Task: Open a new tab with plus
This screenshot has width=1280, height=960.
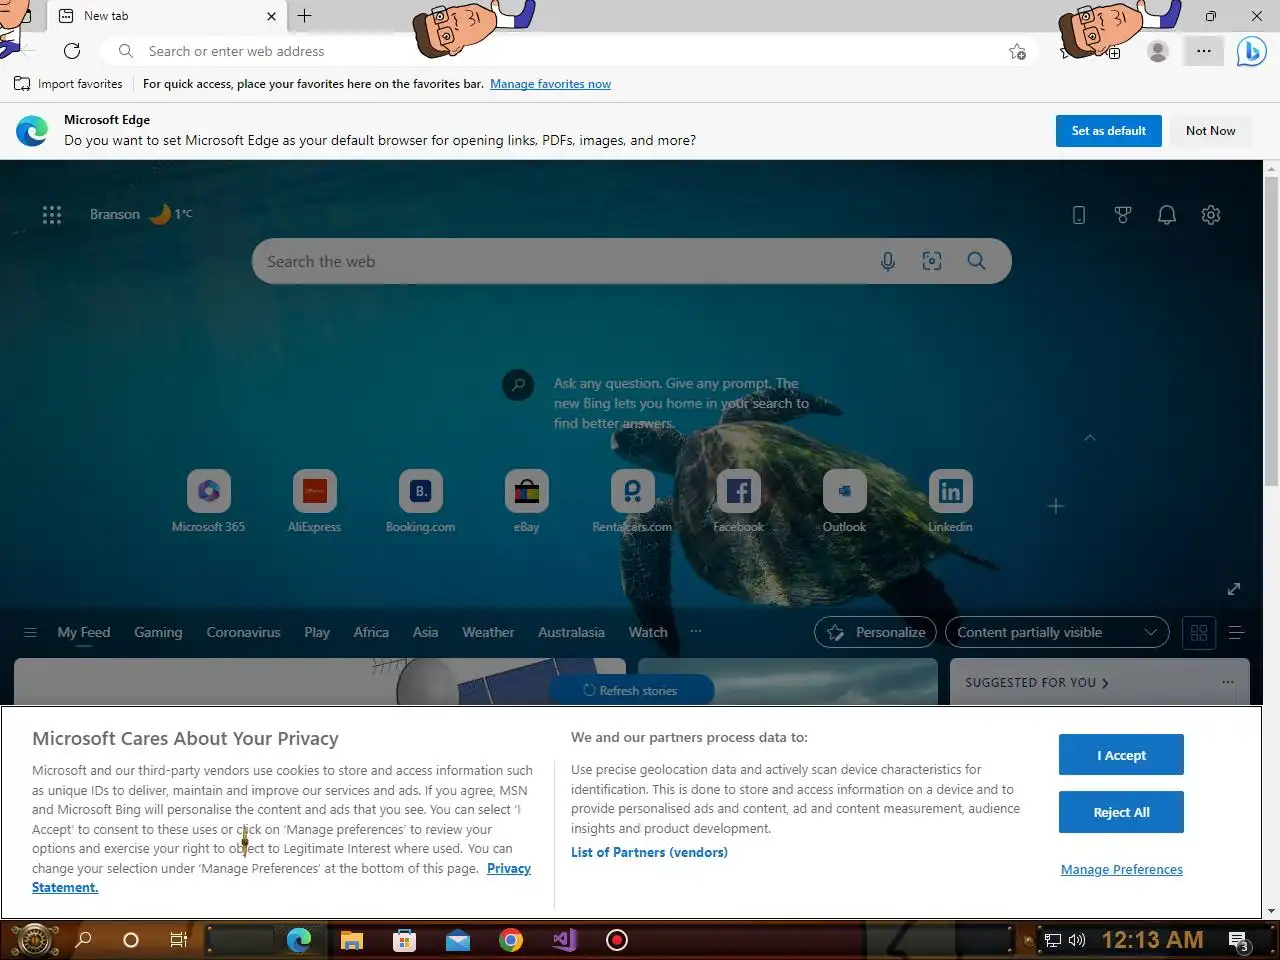Action: tap(305, 16)
